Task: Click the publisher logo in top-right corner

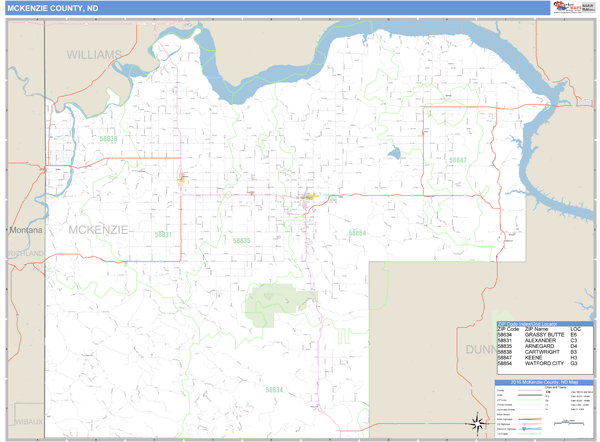Action: pos(571,7)
